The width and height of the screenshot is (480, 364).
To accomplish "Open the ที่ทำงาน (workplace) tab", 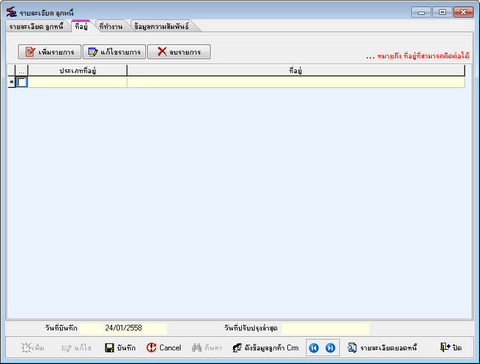I will pos(111,26).
